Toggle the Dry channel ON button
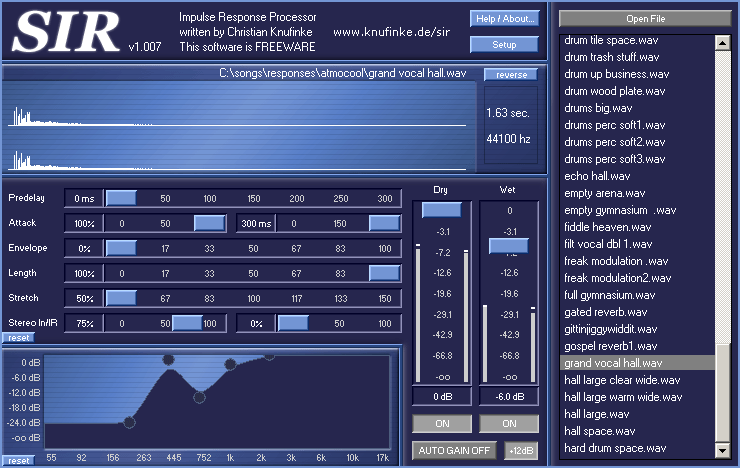Image resolution: width=740 pixels, height=468 pixels. tap(441, 424)
